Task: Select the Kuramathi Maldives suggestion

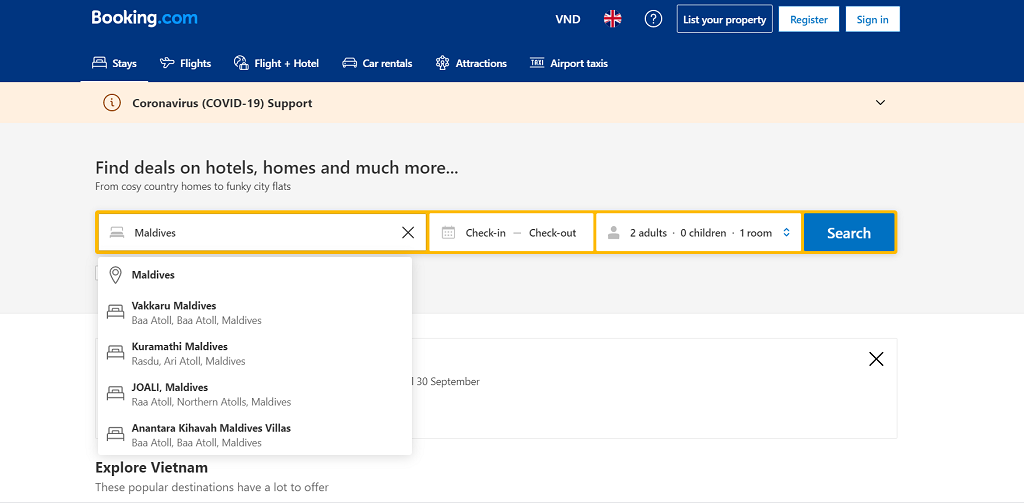Action: coord(255,353)
